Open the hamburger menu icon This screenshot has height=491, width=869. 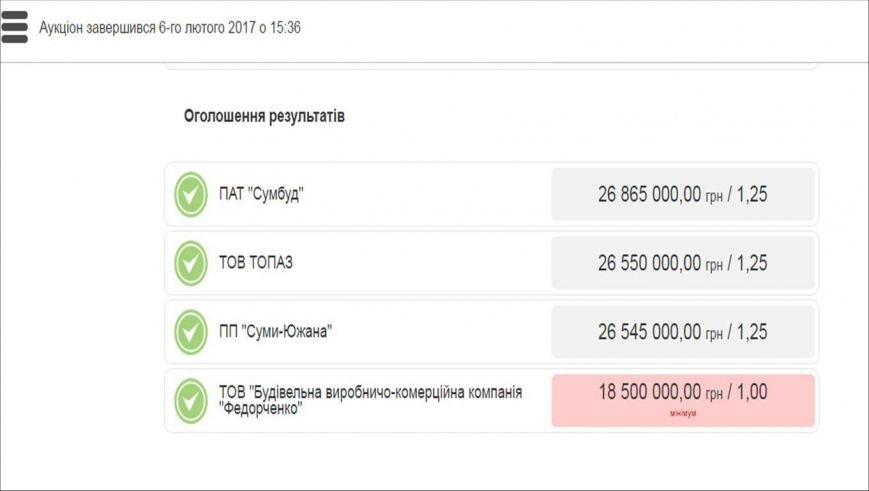click(14, 27)
